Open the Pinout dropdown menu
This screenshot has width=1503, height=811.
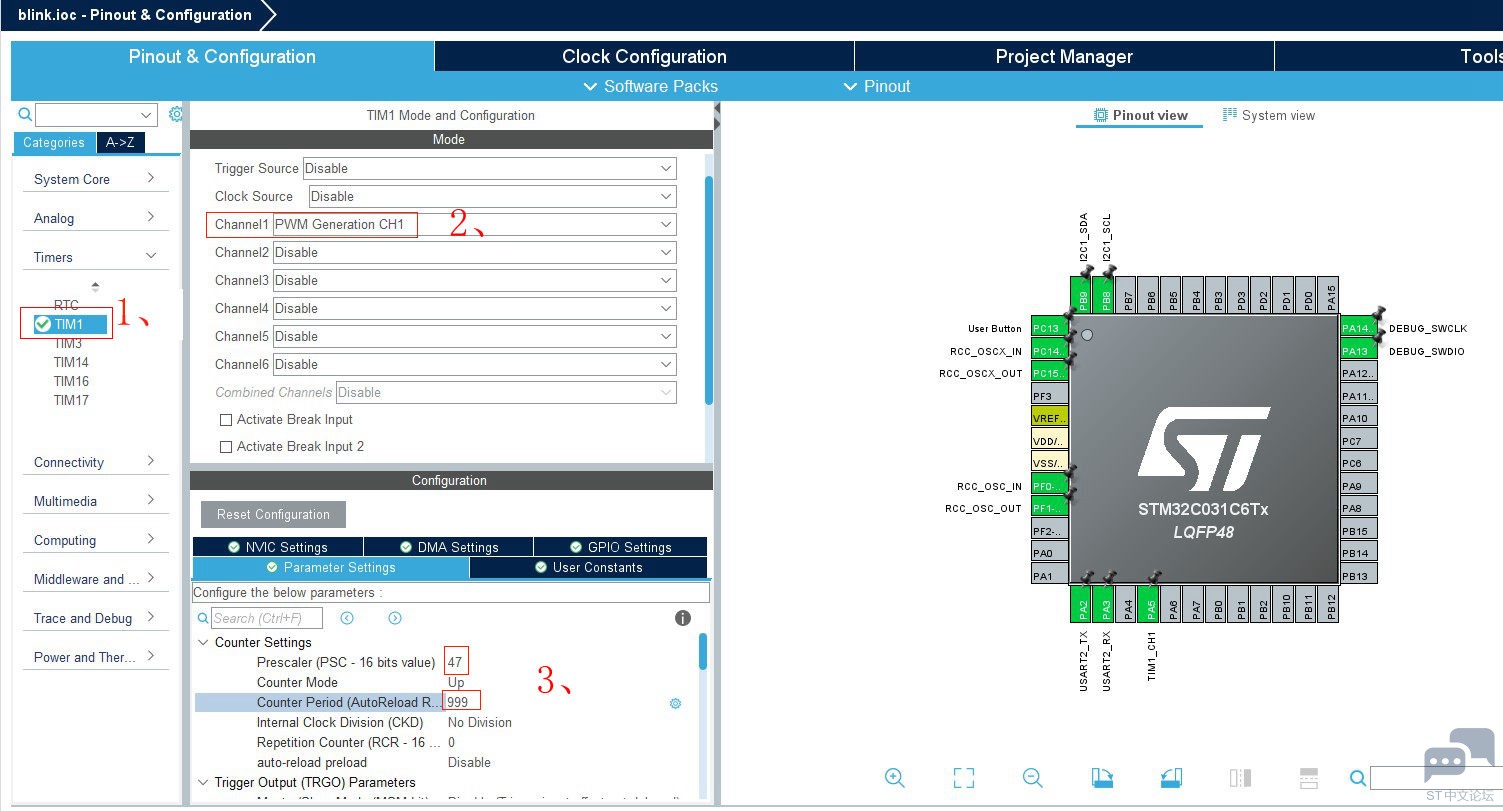876,86
